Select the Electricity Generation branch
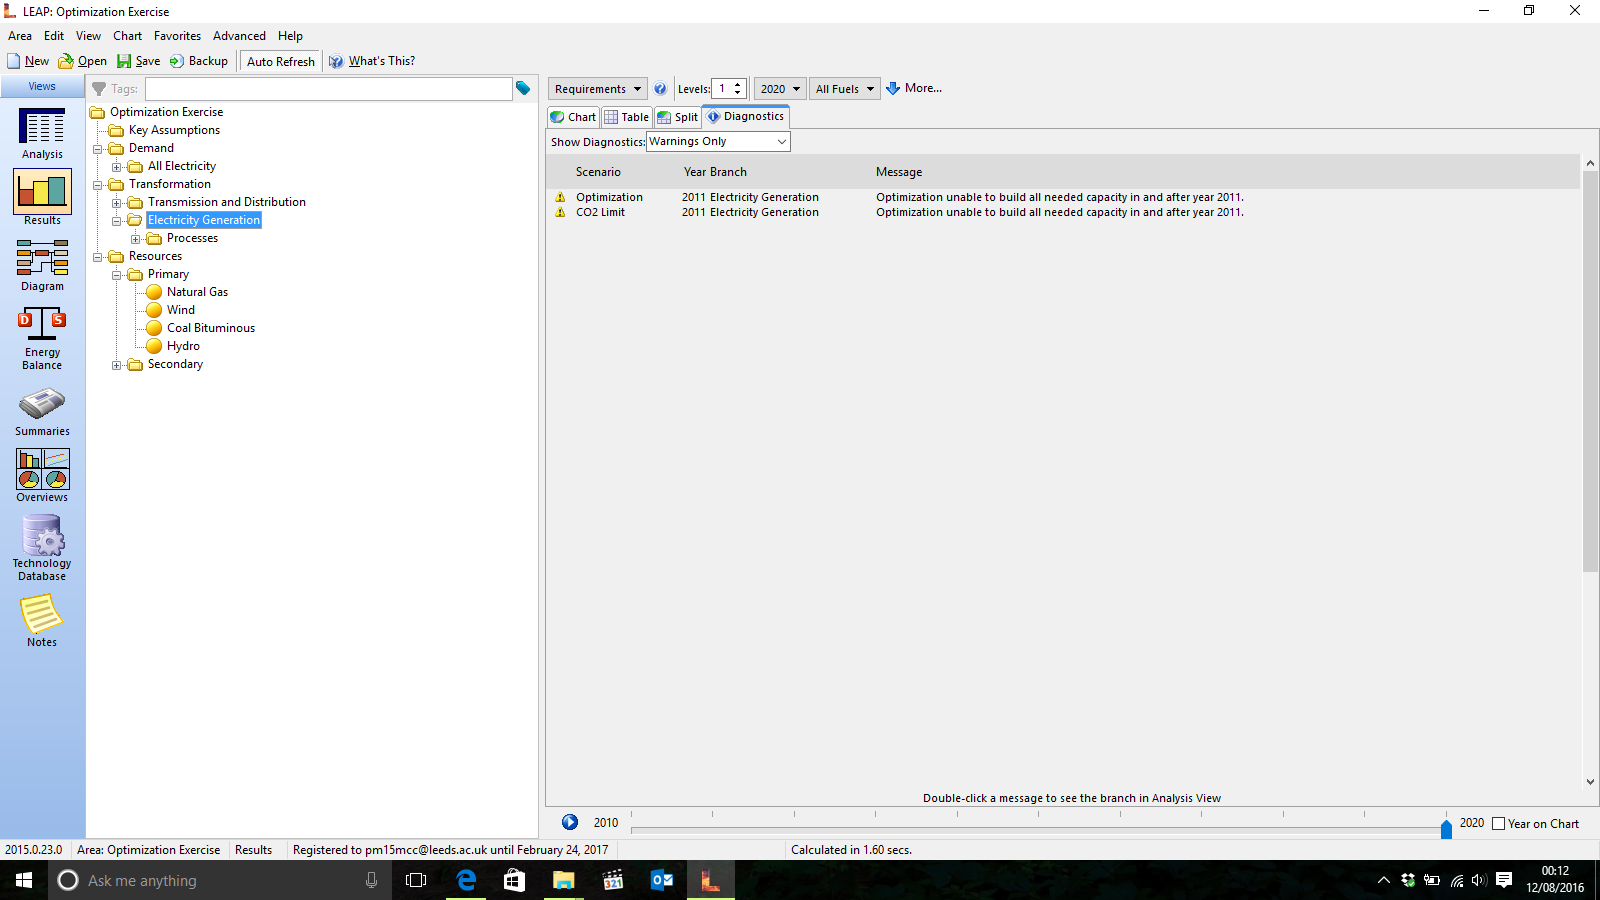Image resolution: width=1600 pixels, height=900 pixels. [204, 220]
